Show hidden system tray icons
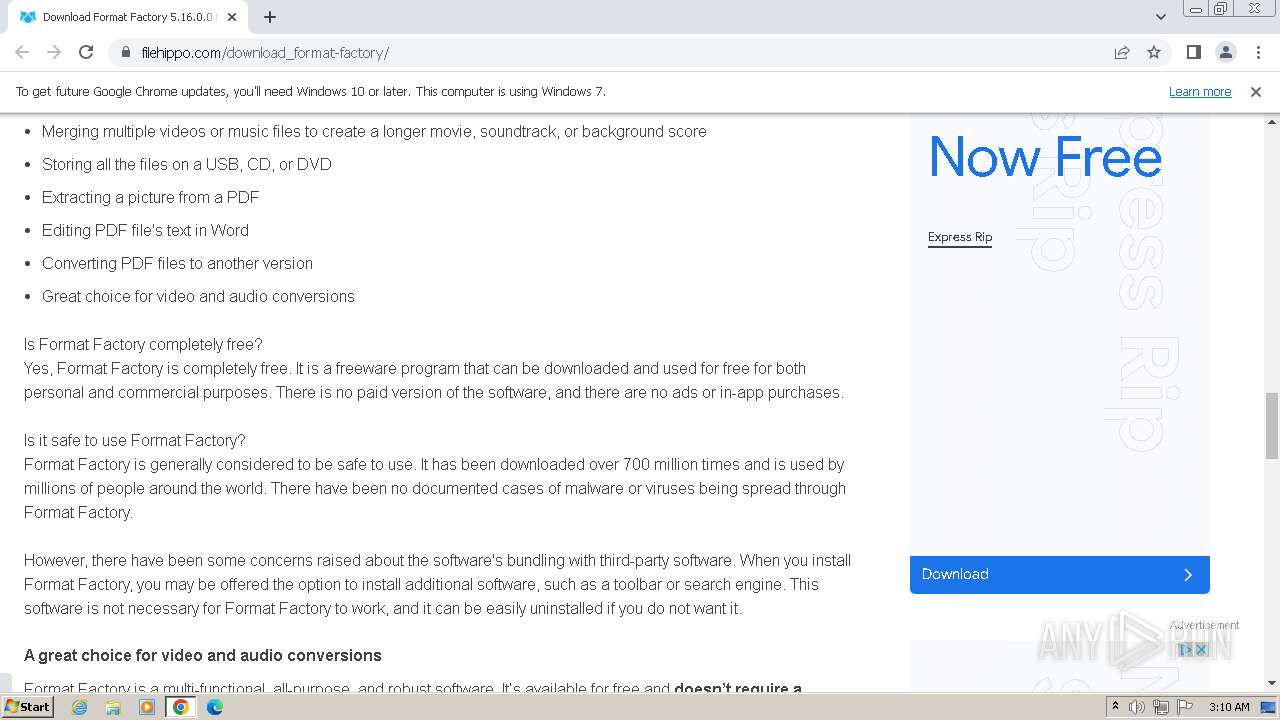The width and height of the screenshot is (1280, 720). pos(1115,707)
